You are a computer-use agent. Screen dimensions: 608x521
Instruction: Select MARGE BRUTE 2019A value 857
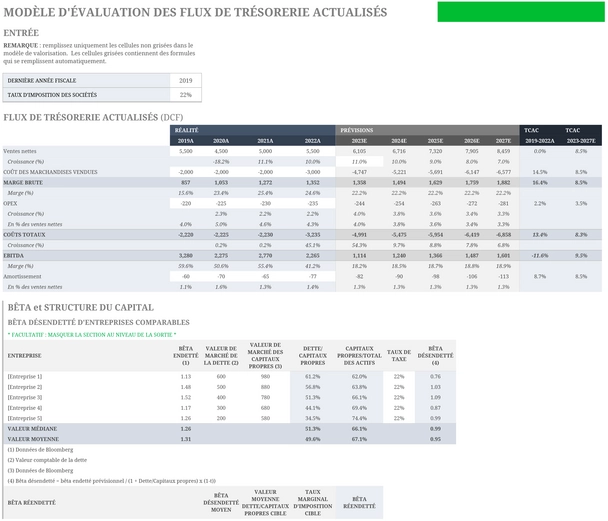pos(186,183)
